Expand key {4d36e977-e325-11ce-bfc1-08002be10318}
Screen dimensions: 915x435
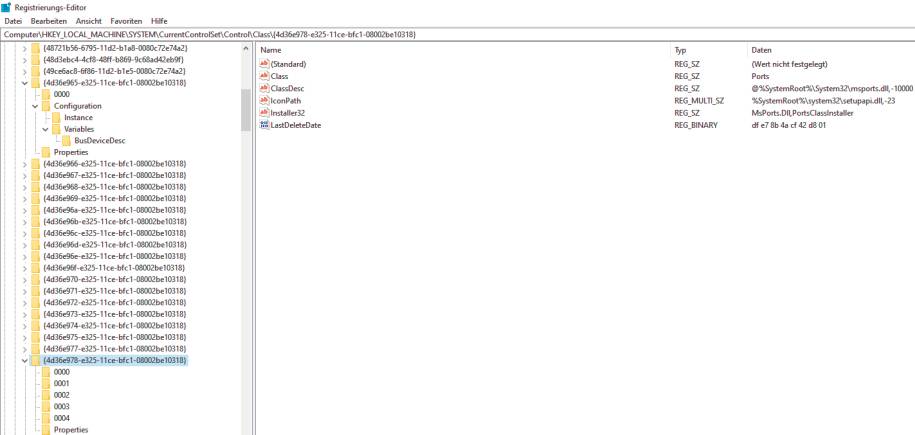(25, 349)
